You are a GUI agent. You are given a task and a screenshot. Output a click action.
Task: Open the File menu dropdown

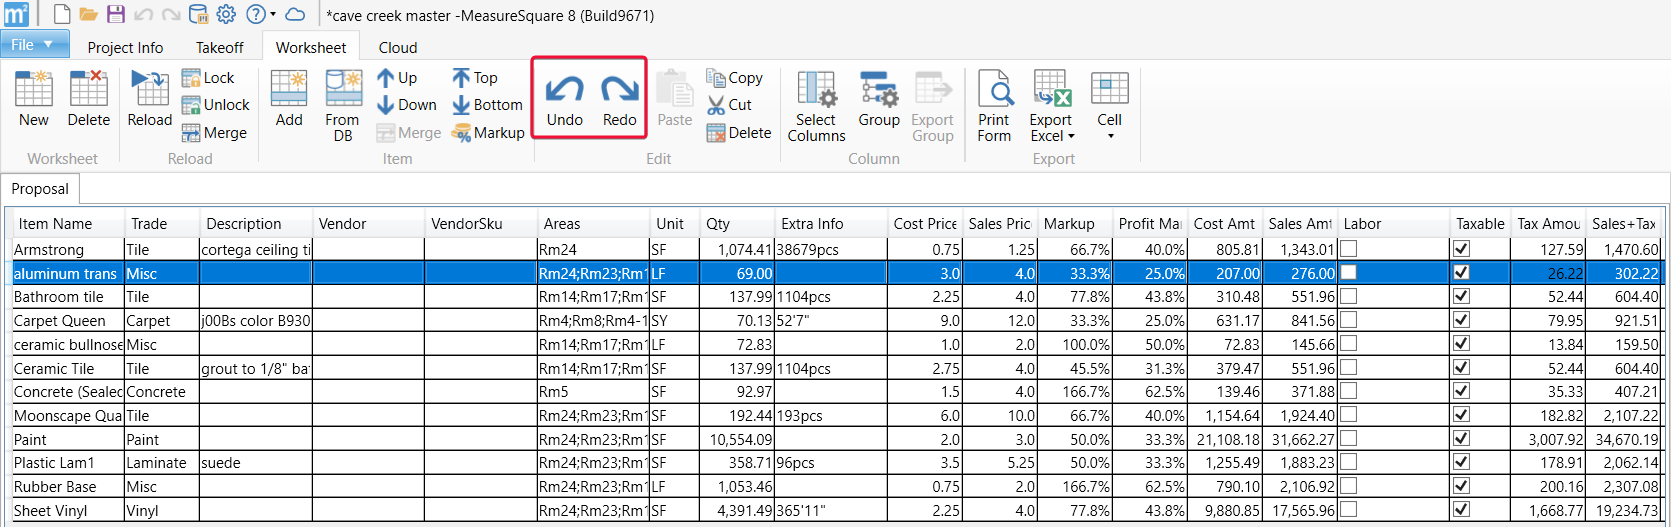34,45
